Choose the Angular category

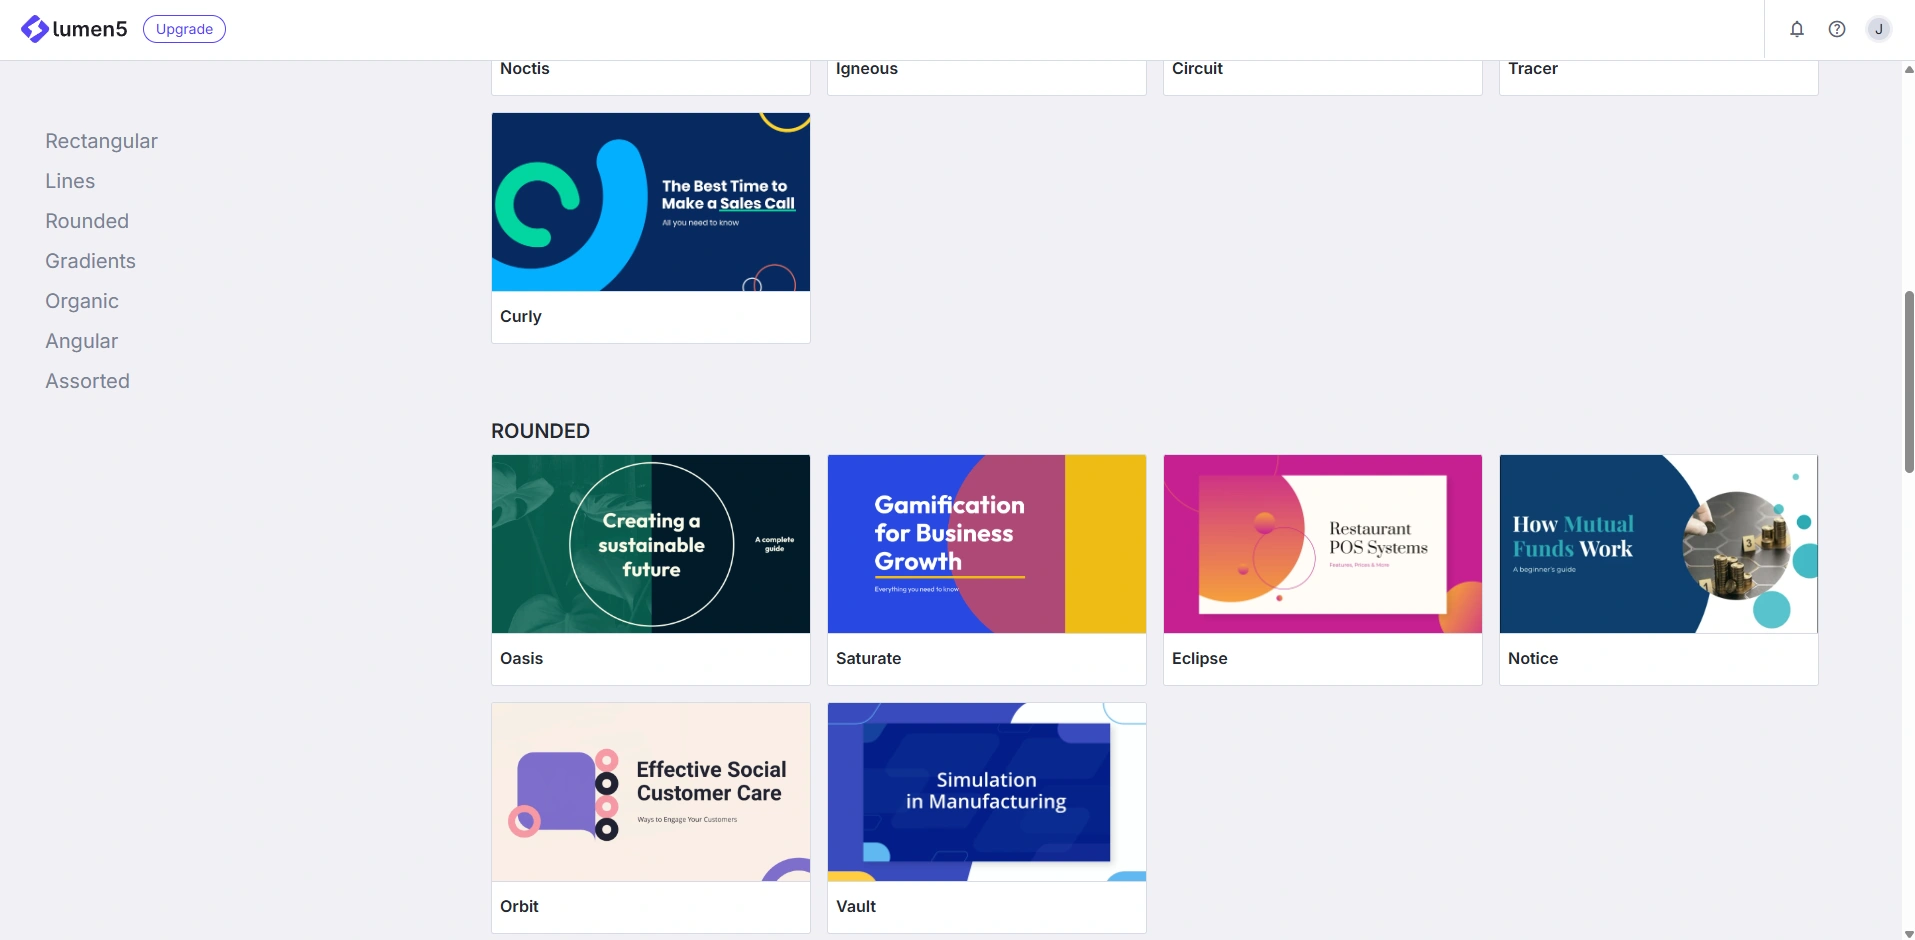pos(81,341)
